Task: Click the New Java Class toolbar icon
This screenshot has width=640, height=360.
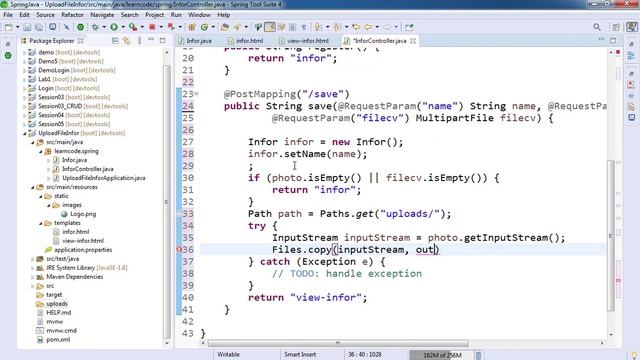Action: [x=204, y=27]
